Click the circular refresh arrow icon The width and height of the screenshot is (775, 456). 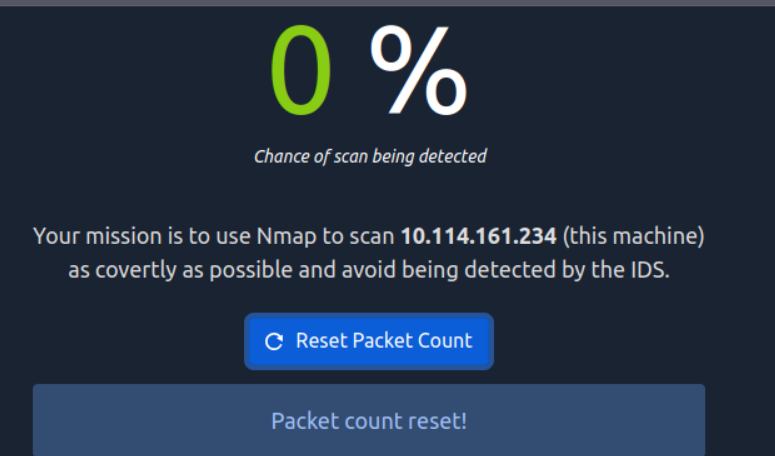coord(274,341)
